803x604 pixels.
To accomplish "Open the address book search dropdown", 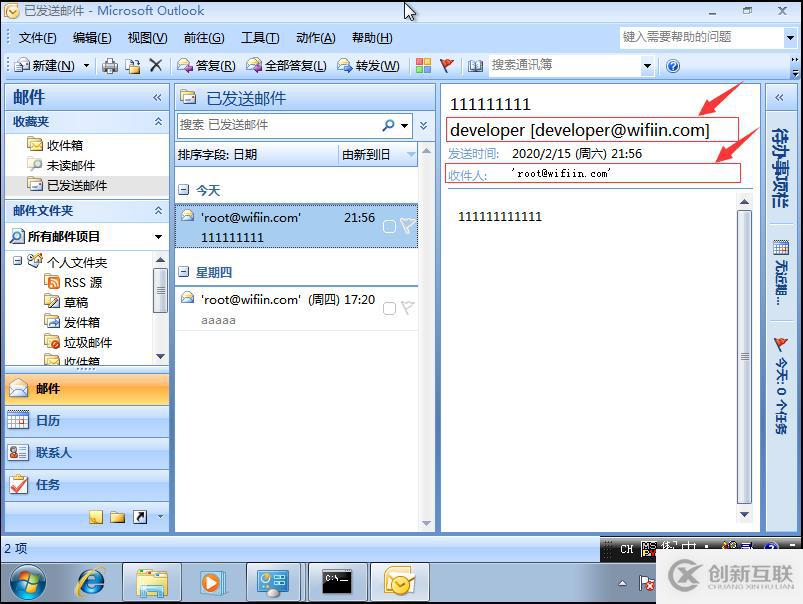I will pyautogui.click(x=647, y=66).
